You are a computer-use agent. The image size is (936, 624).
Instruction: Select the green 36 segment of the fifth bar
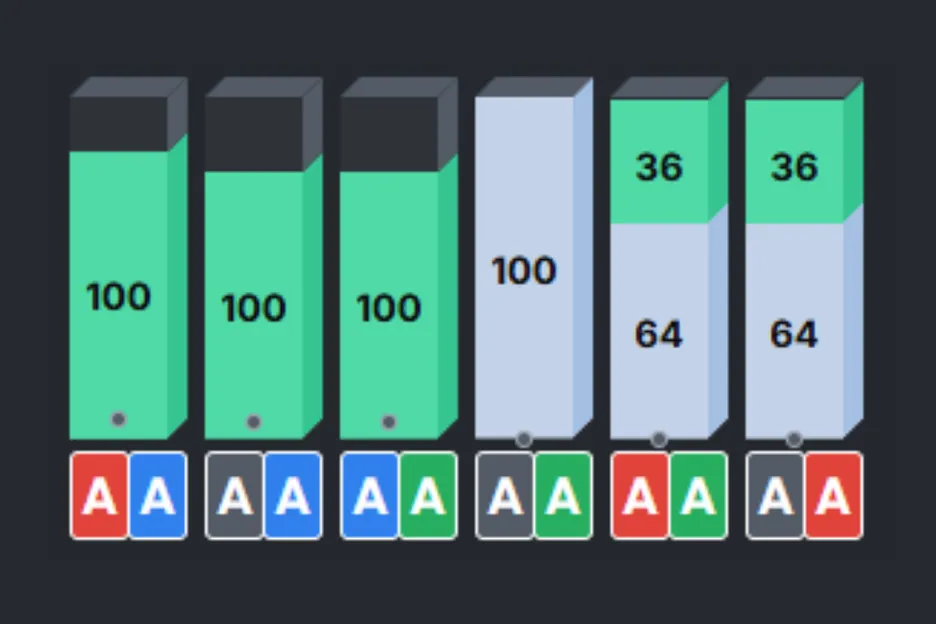coord(659,165)
